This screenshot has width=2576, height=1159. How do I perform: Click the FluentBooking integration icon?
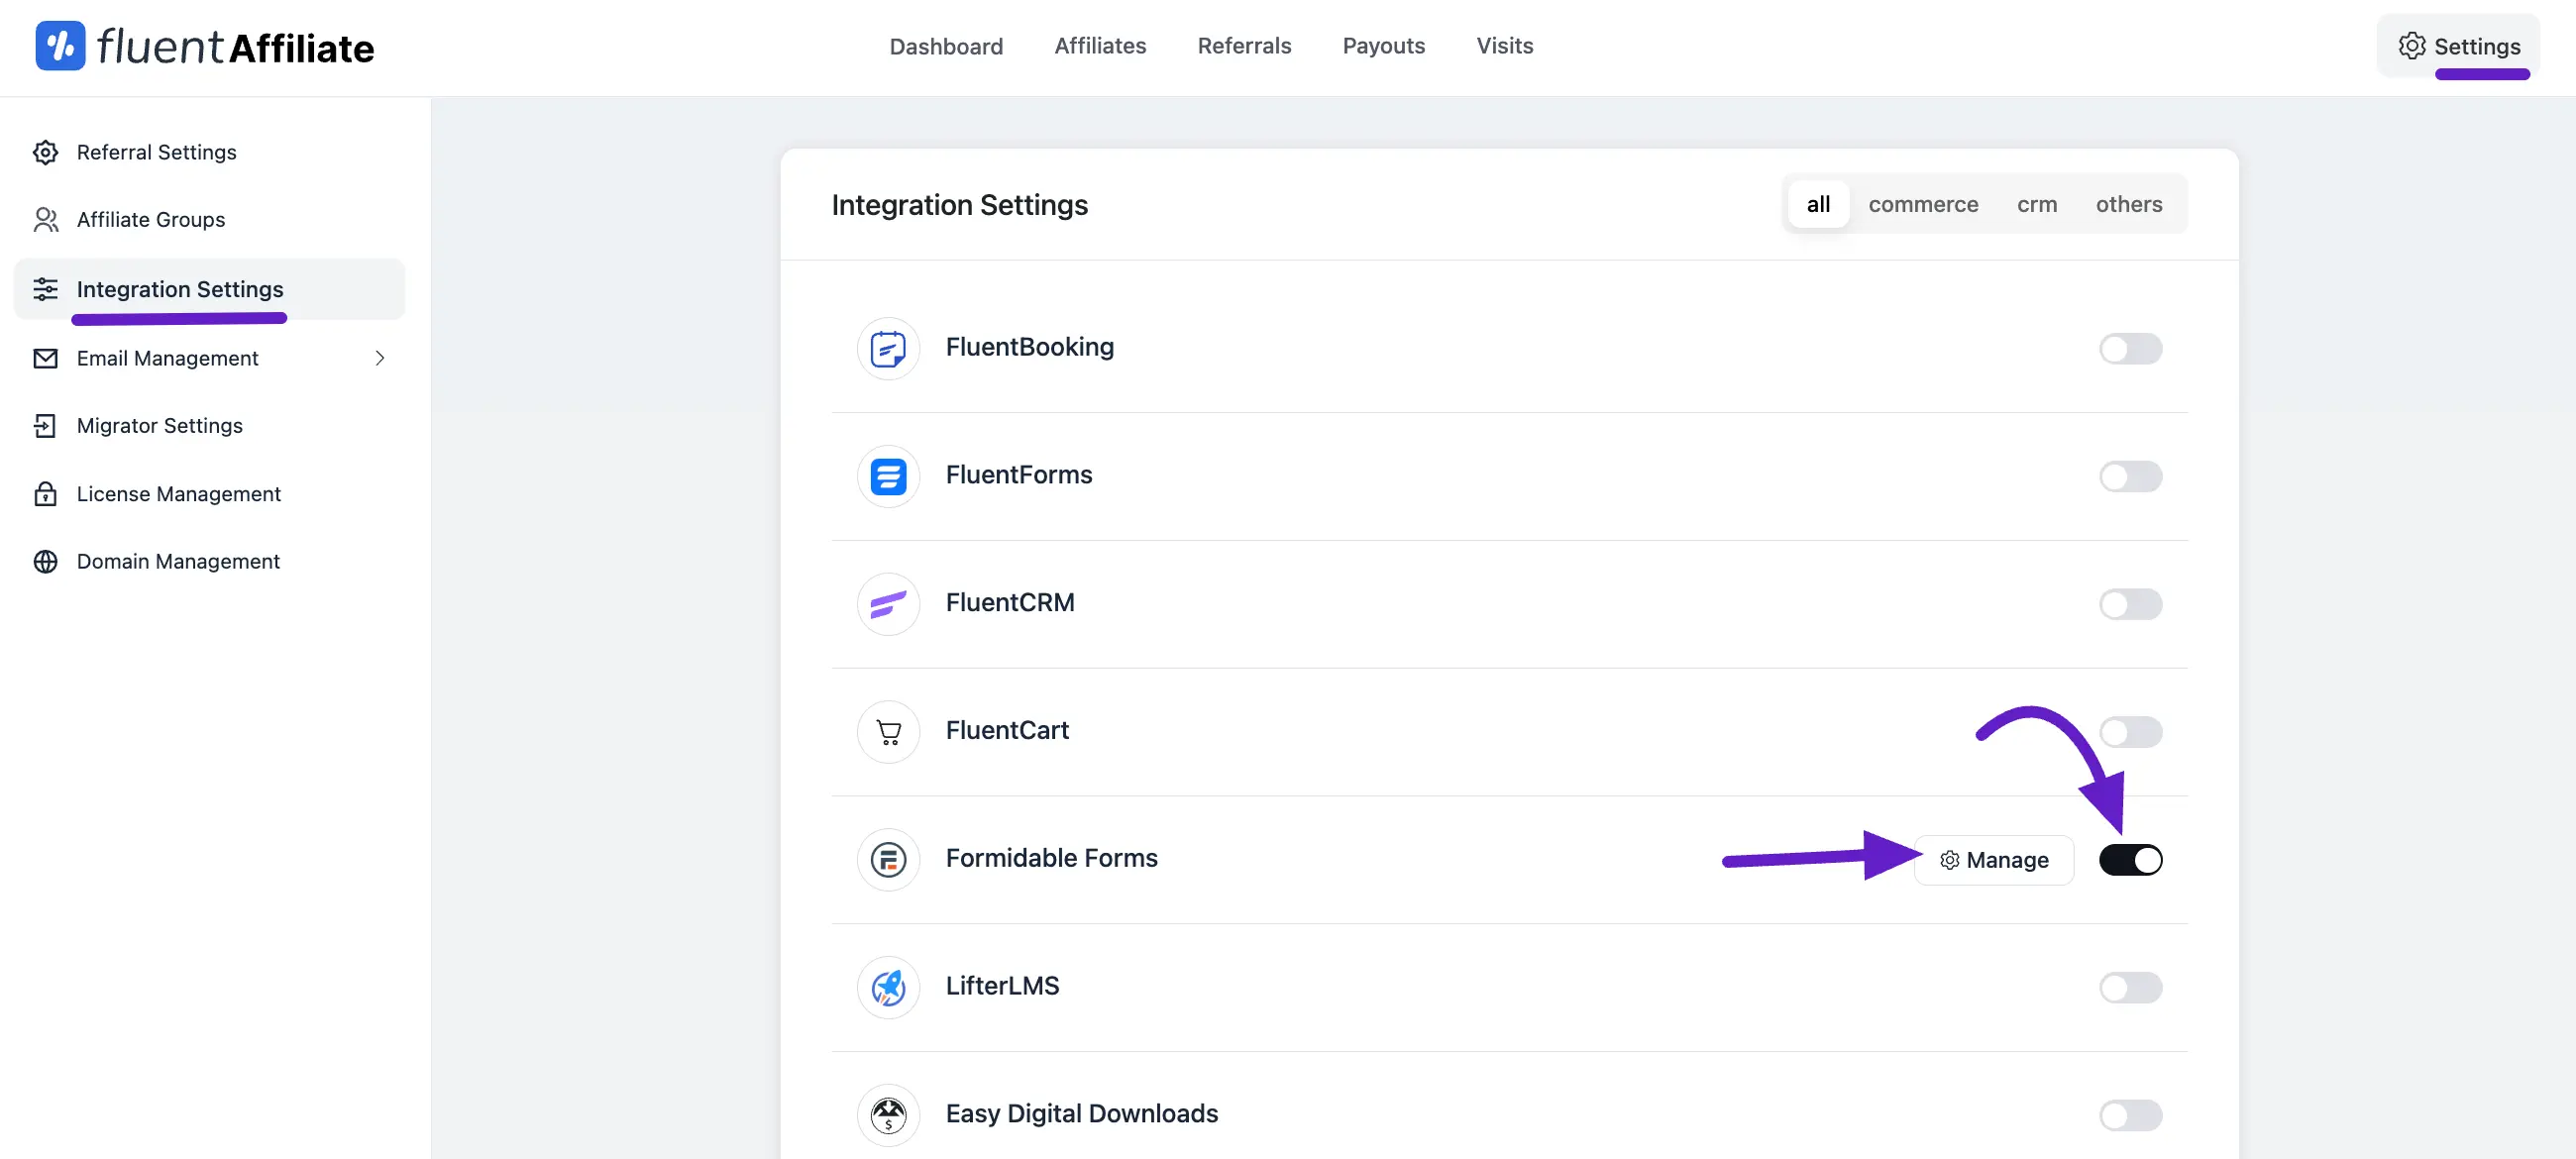tap(887, 348)
